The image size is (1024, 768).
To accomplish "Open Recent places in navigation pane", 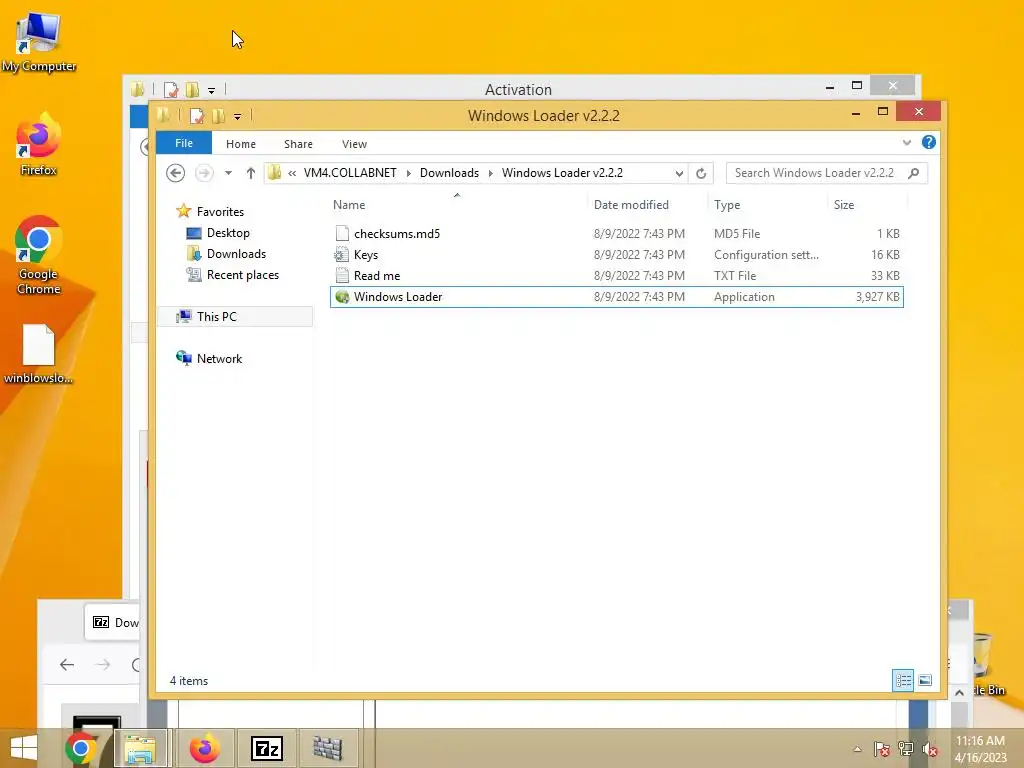I will point(242,275).
